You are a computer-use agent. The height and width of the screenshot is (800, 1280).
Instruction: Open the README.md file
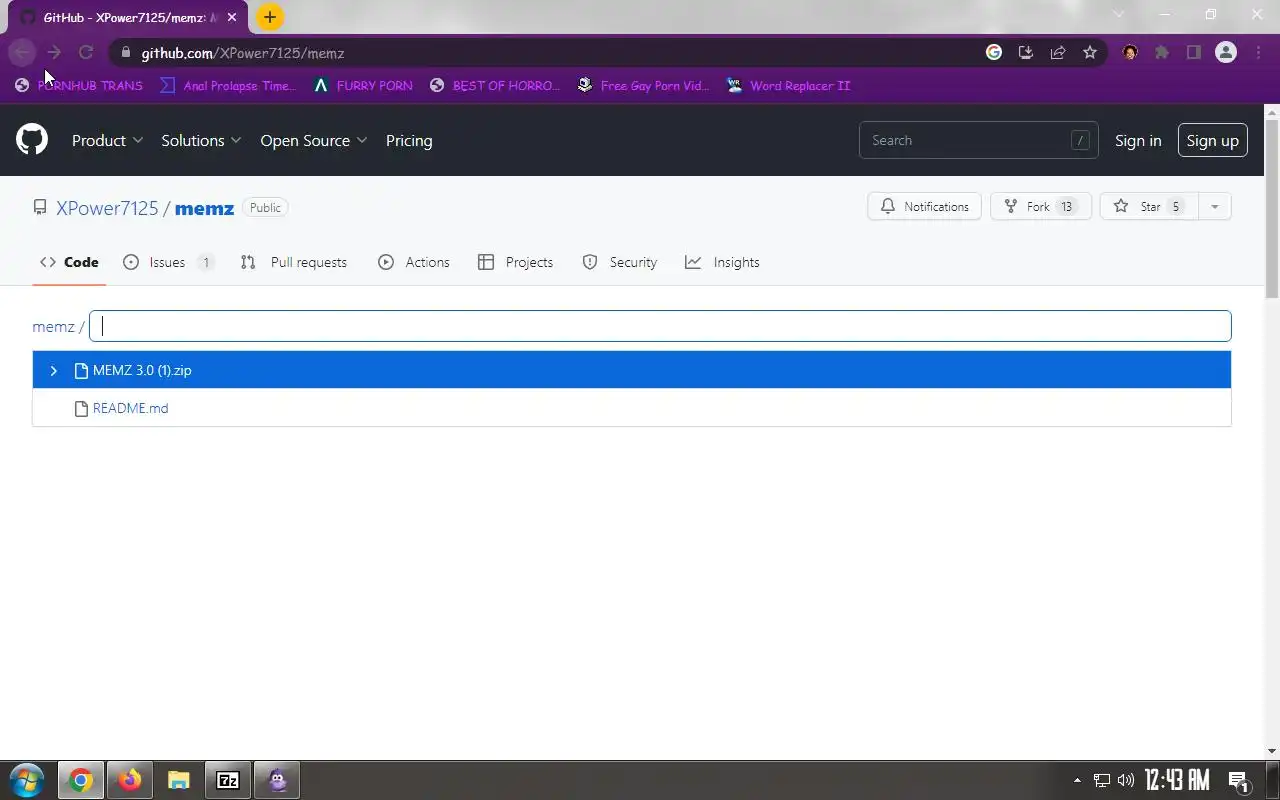click(x=131, y=408)
